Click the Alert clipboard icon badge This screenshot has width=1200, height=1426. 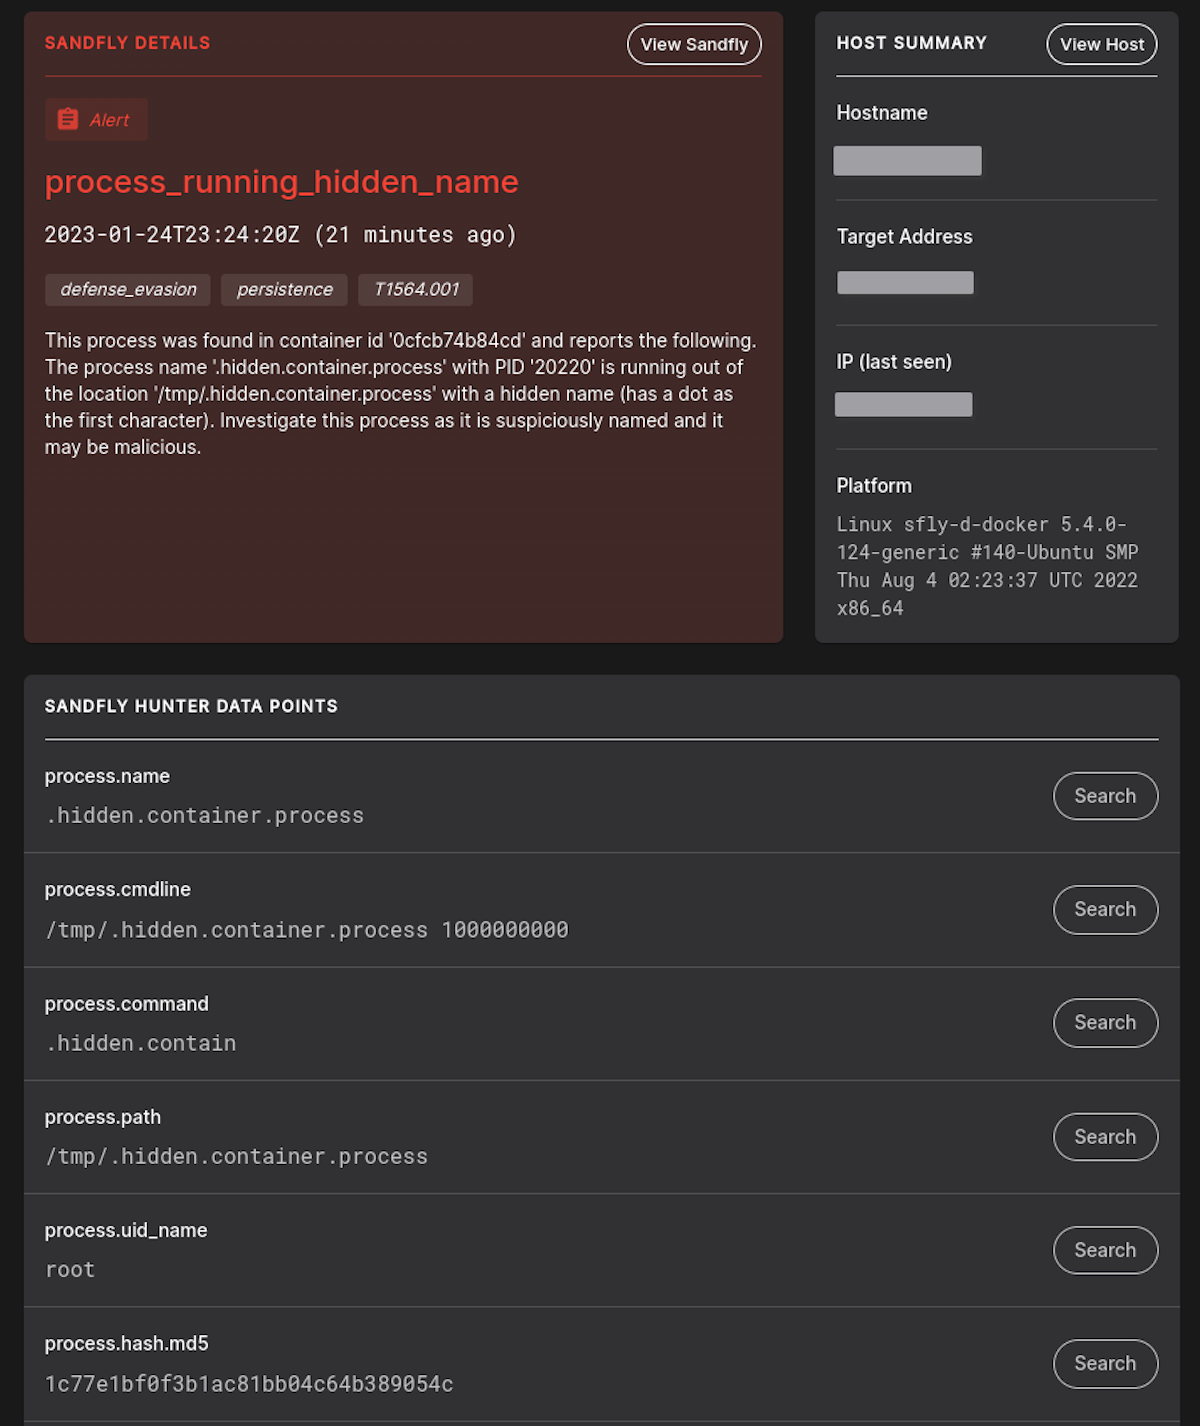96,119
